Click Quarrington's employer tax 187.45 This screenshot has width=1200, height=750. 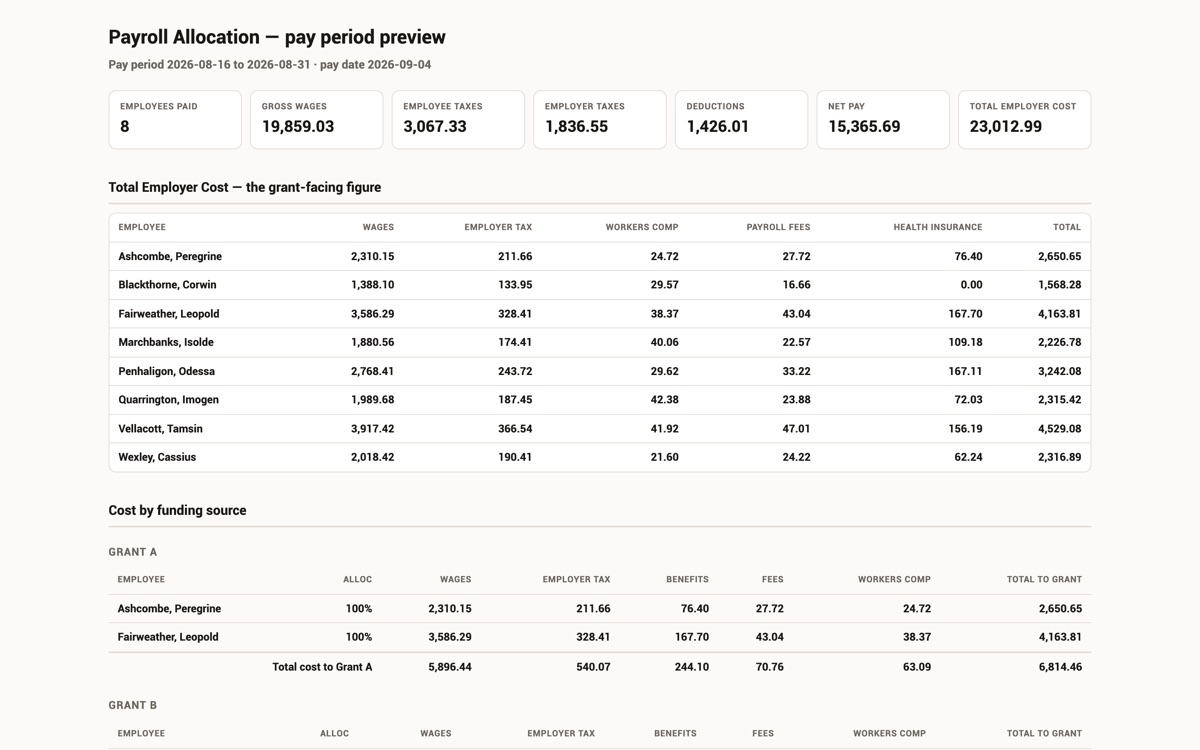(515, 399)
